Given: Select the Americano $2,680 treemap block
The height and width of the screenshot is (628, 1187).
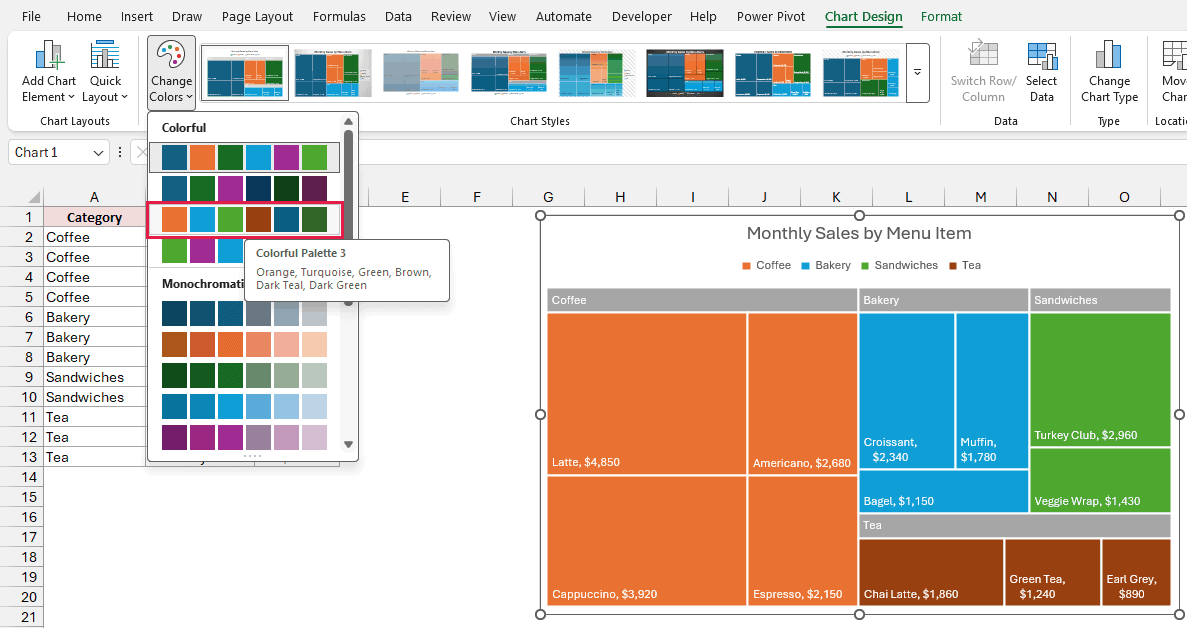Looking at the screenshot, I should [x=802, y=393].
